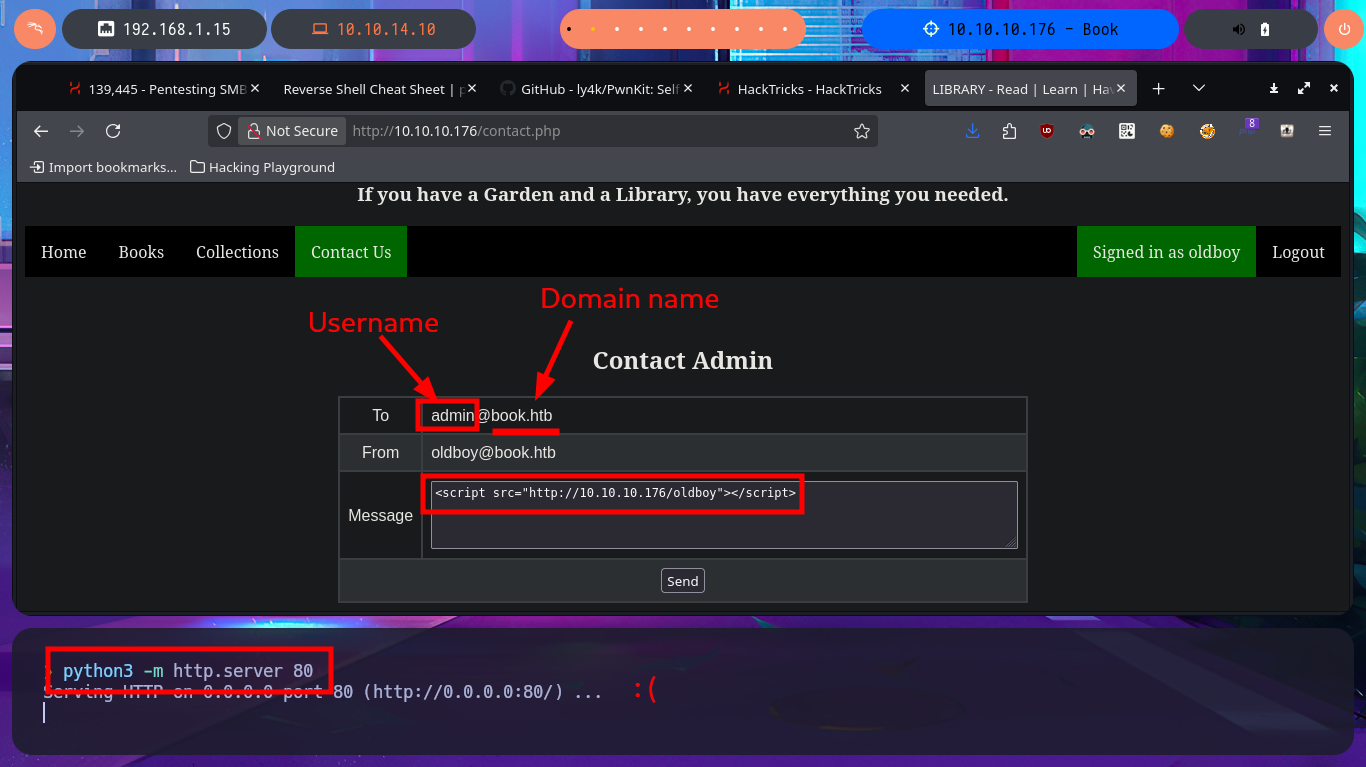This screenshot has width=1366, height=767.
Task: Open the Books nav item
Action: pyautogui.click(x=141, y=252)
